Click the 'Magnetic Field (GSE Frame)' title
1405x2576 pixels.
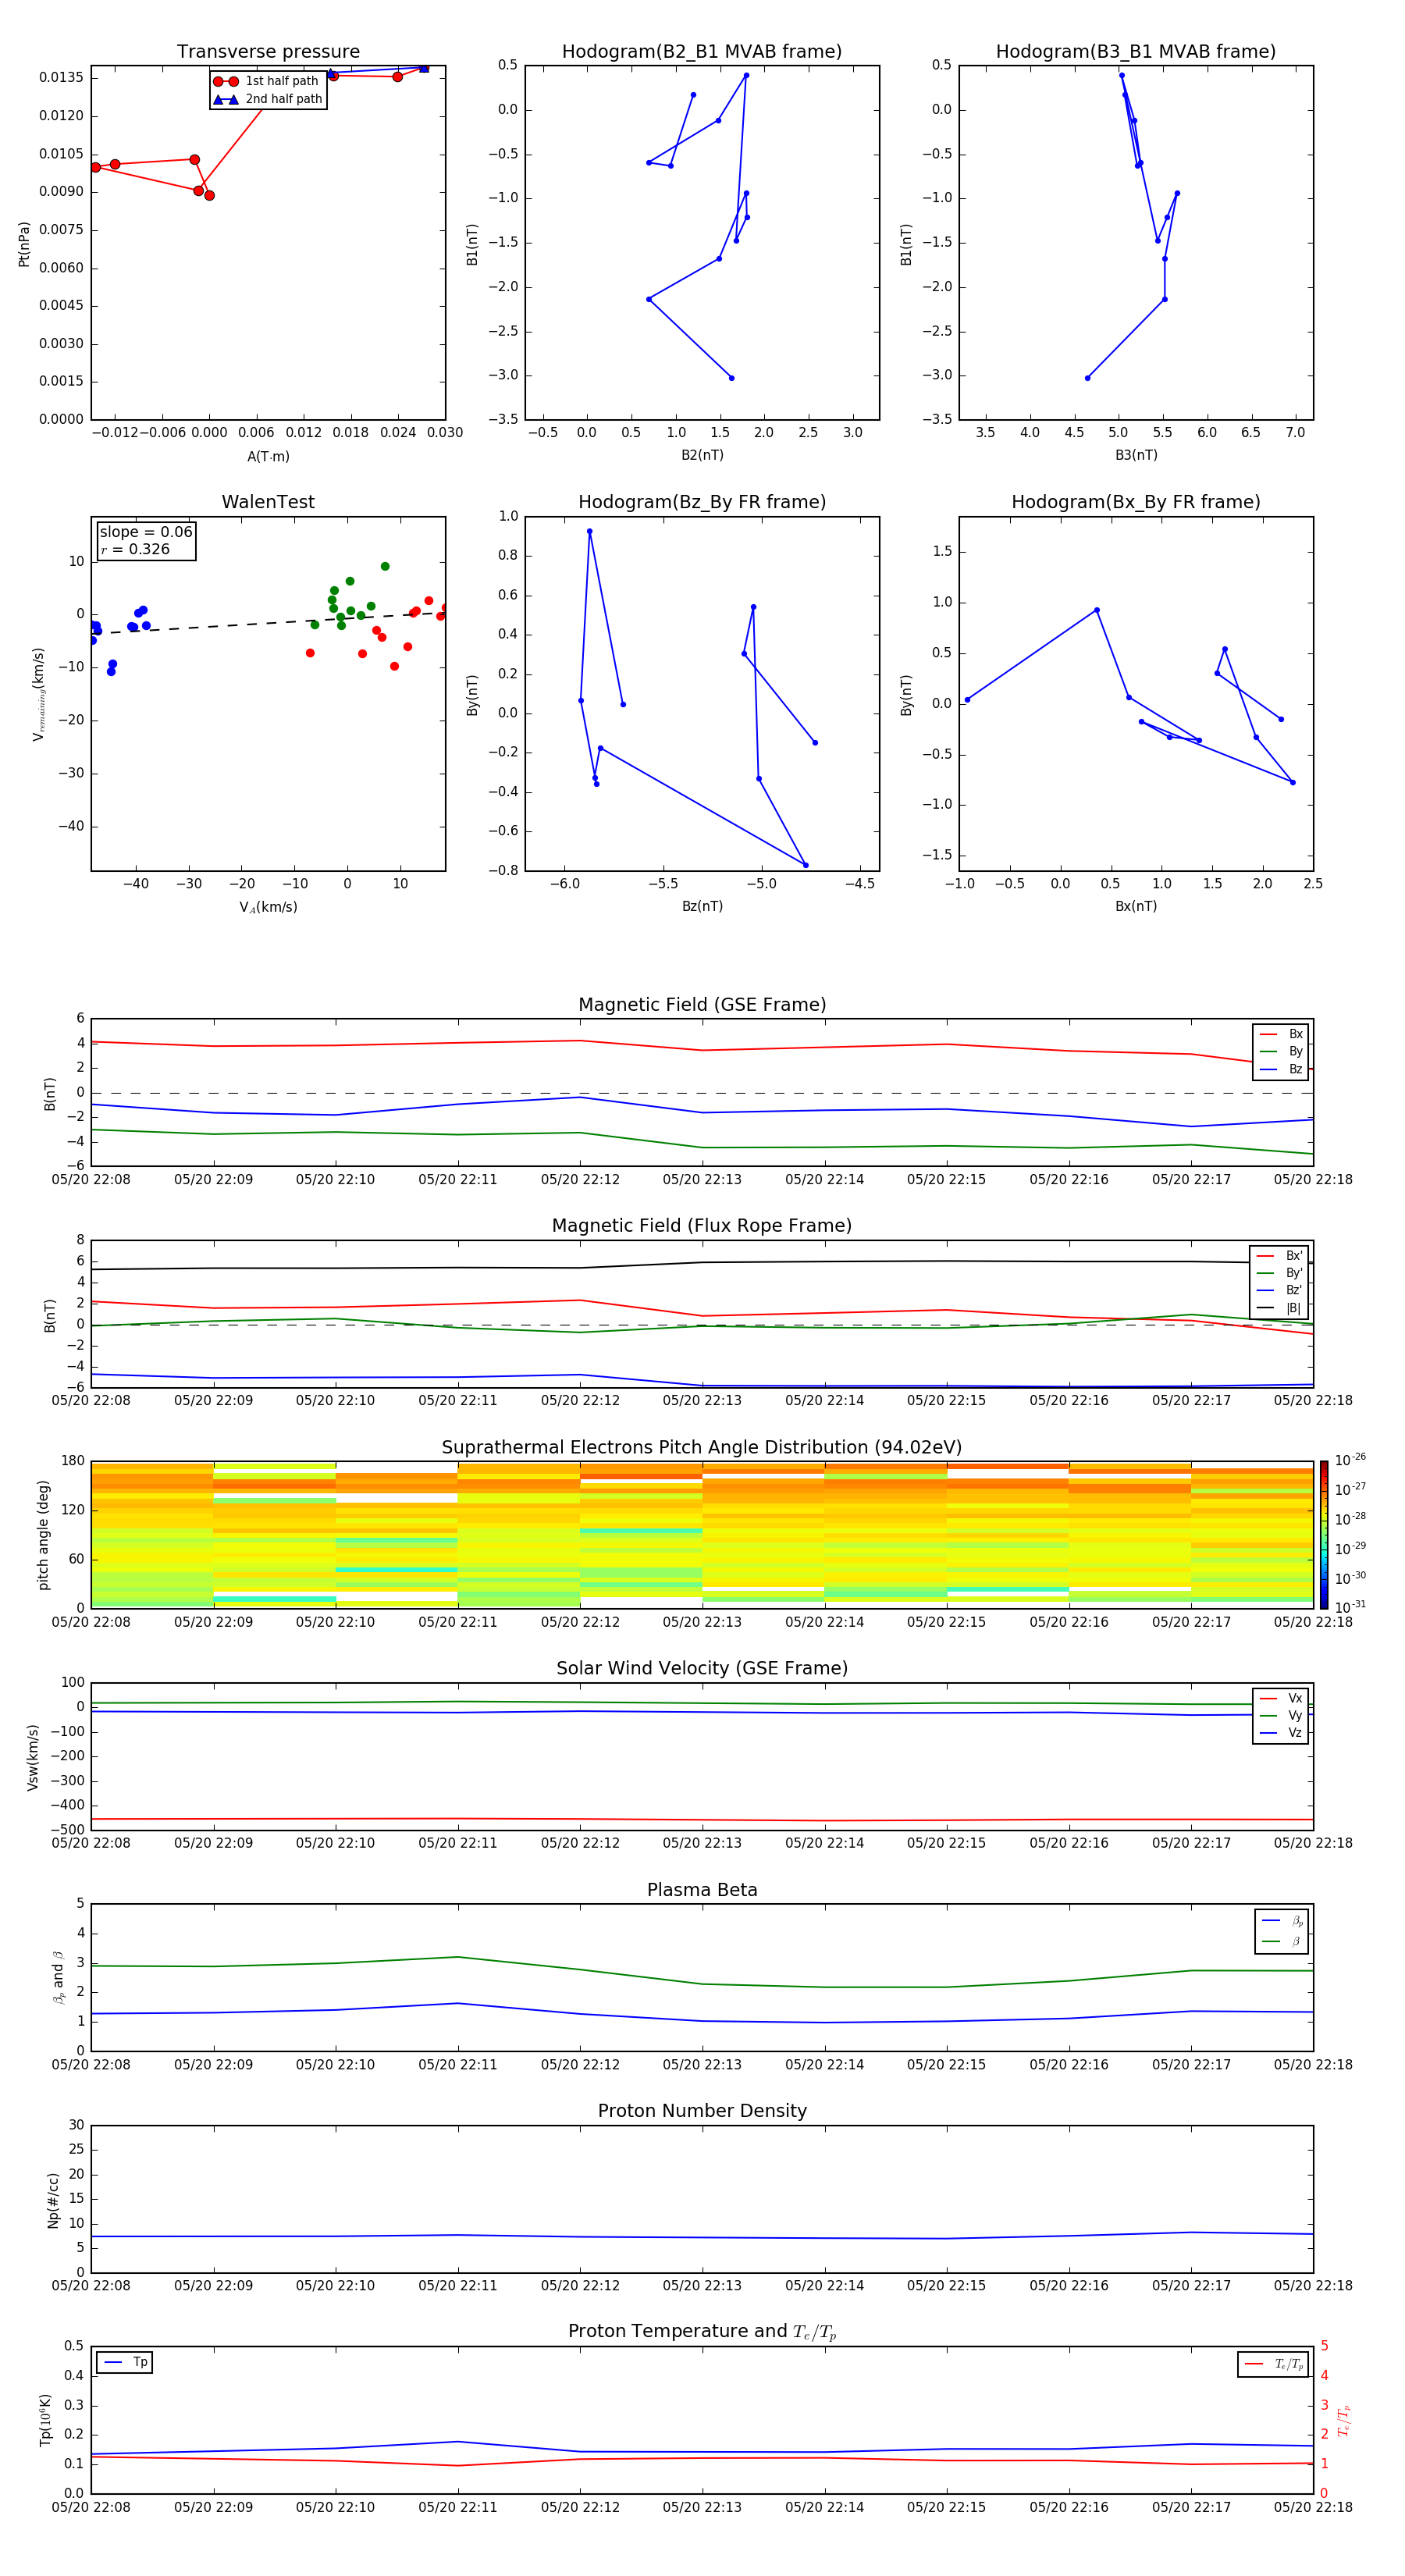[x=702, y=1005]
